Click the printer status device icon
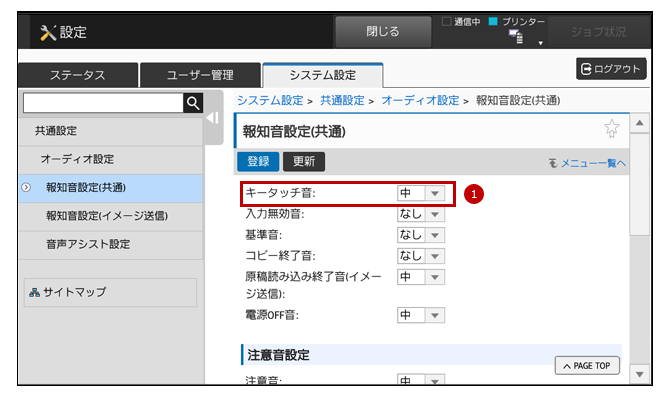Screen dimensions: 670x396 pos(516,37)
